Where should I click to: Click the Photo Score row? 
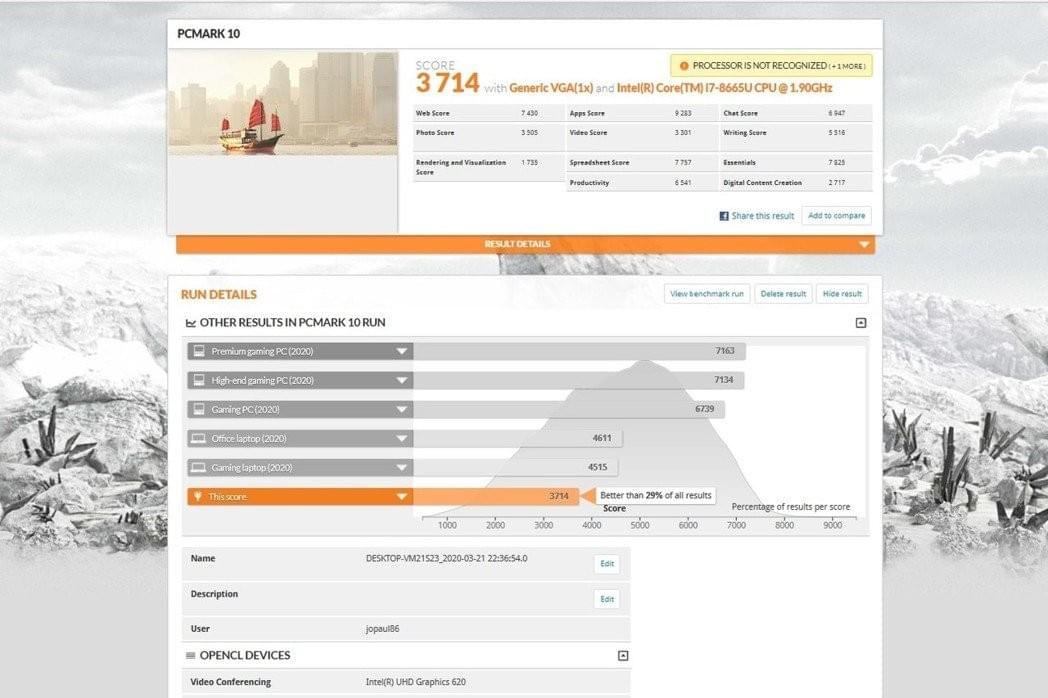[489, 137]
